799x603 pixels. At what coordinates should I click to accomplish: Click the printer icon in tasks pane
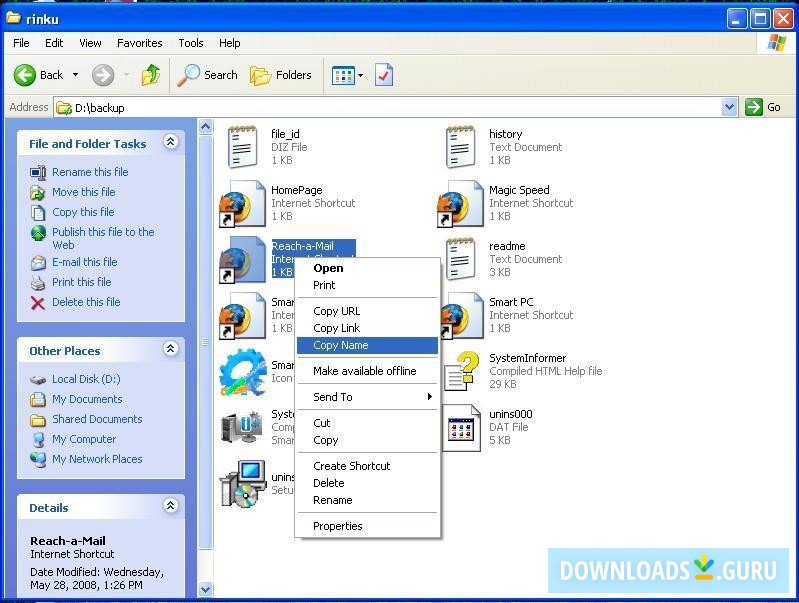[x=38, y=283]
